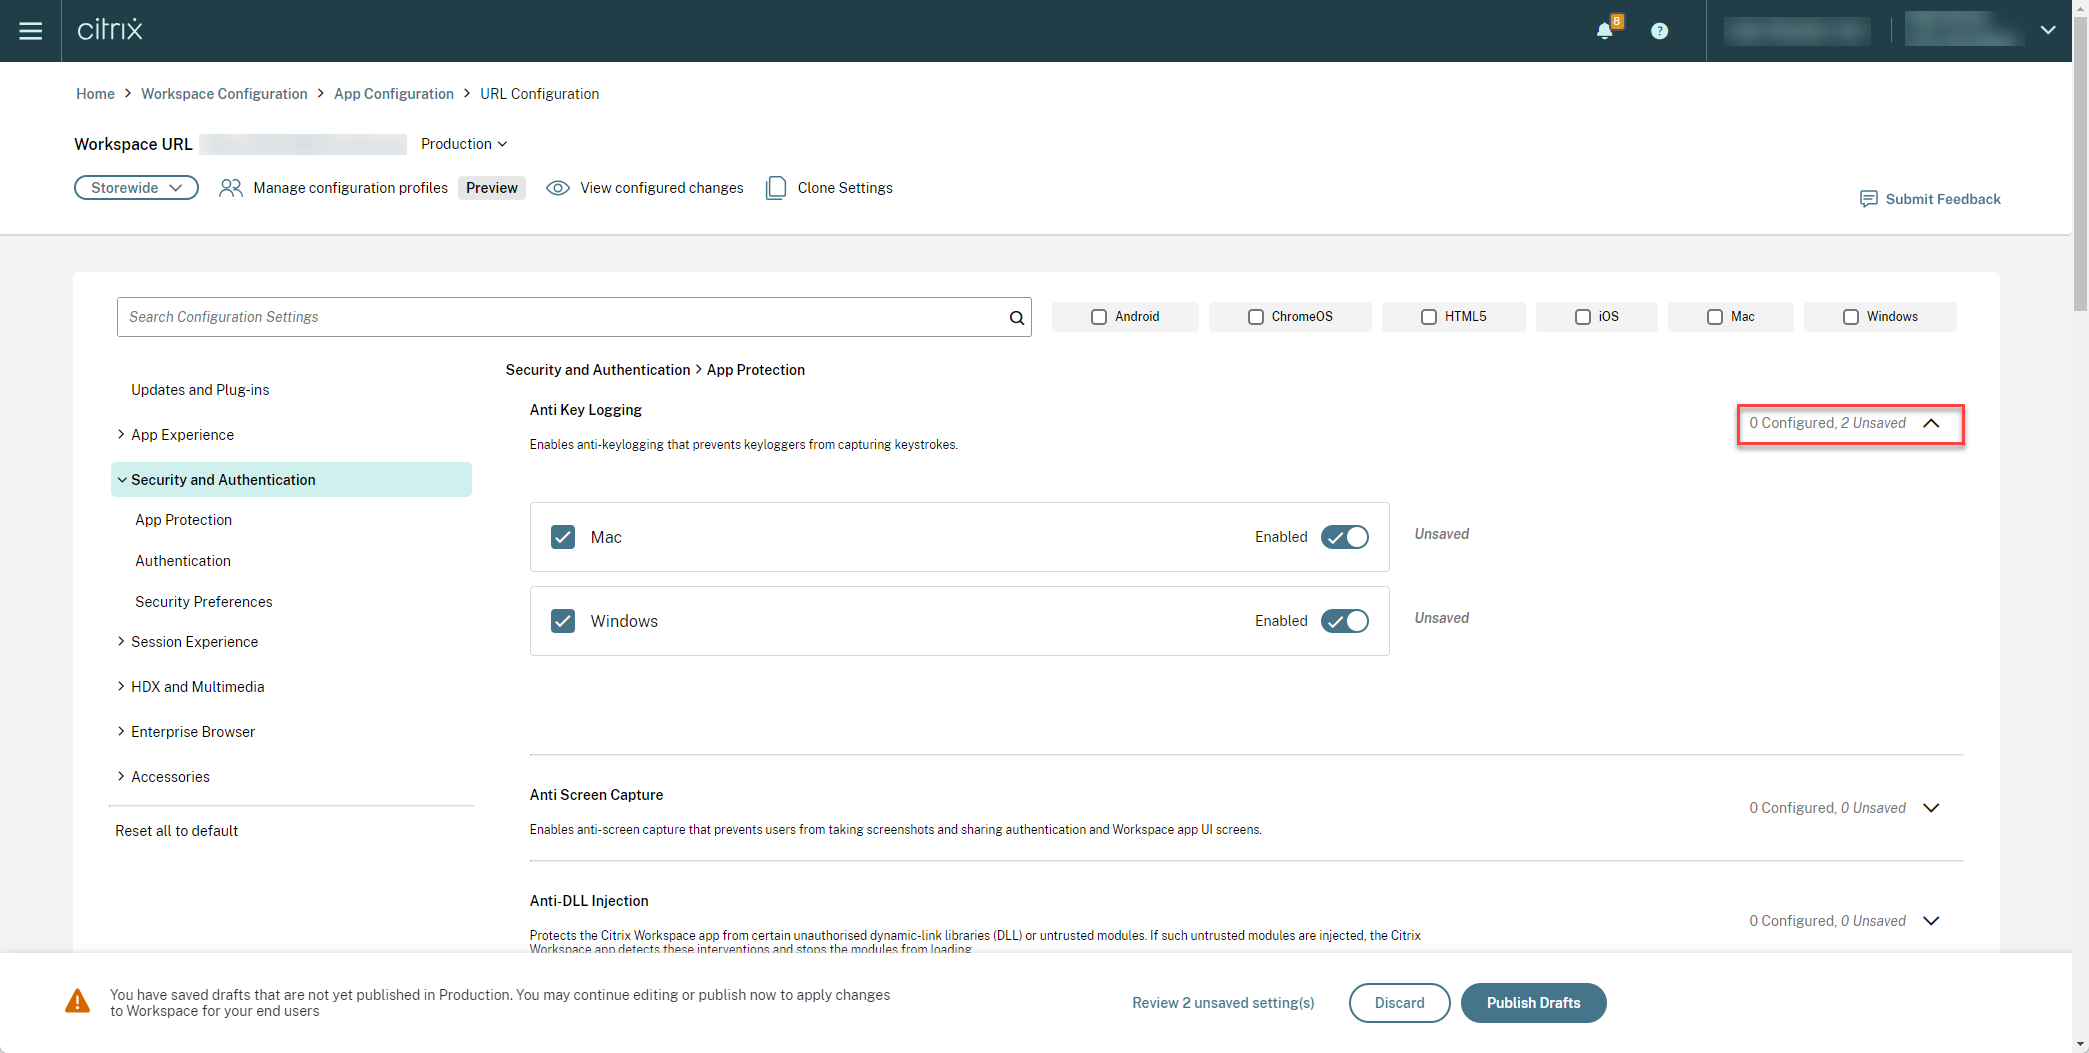
Task: Open Workspace Configuration breadcrumb link
Action: 224,93
